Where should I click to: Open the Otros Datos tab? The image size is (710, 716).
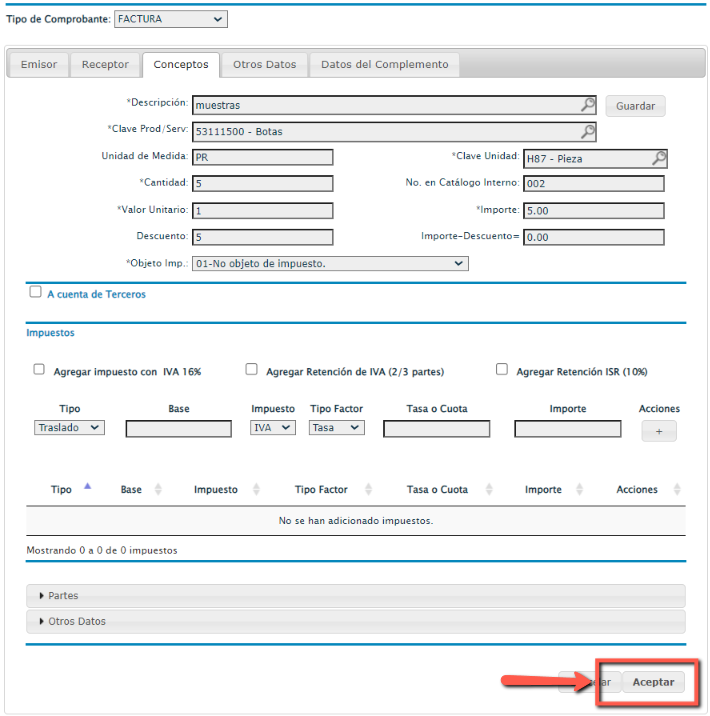[x=264, y=64]
